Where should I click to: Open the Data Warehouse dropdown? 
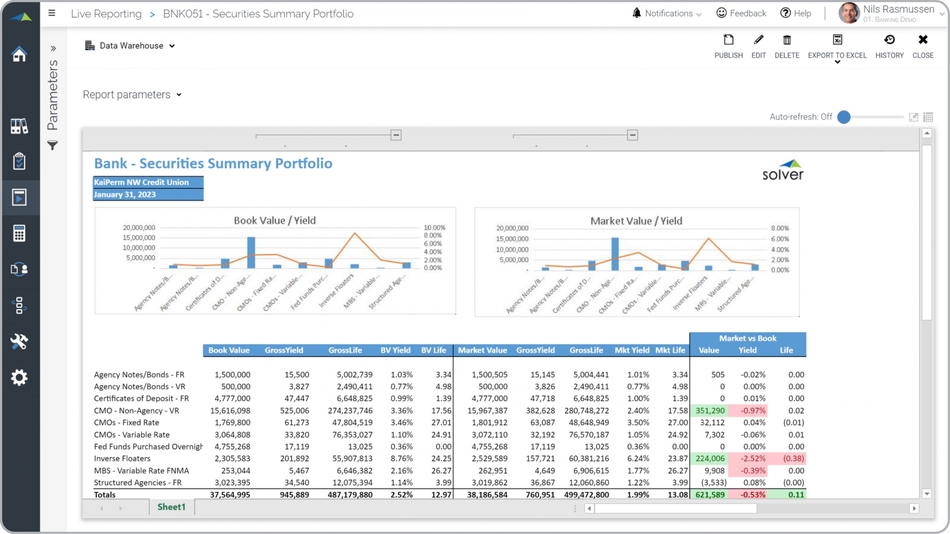pyautogui.click(x=130, y=46)
